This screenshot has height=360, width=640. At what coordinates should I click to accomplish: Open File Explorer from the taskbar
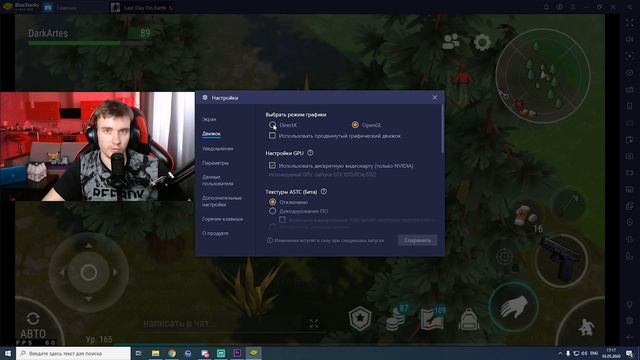point(156,353)
